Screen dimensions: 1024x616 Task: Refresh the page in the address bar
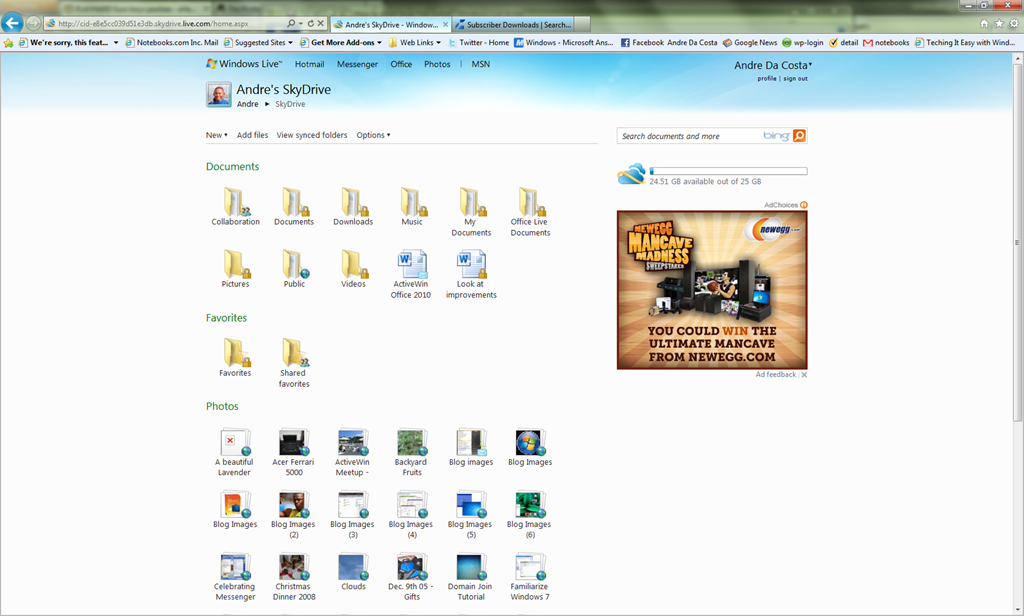310,24
